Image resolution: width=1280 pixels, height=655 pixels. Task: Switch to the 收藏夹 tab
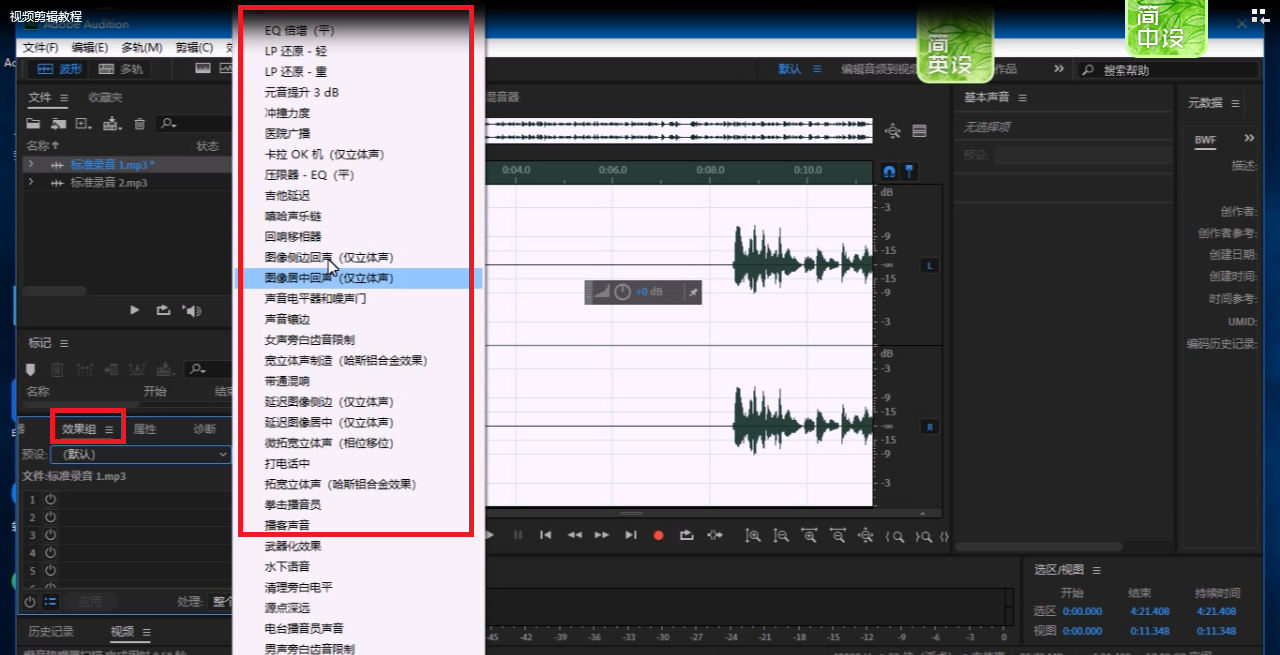point(105,97)
